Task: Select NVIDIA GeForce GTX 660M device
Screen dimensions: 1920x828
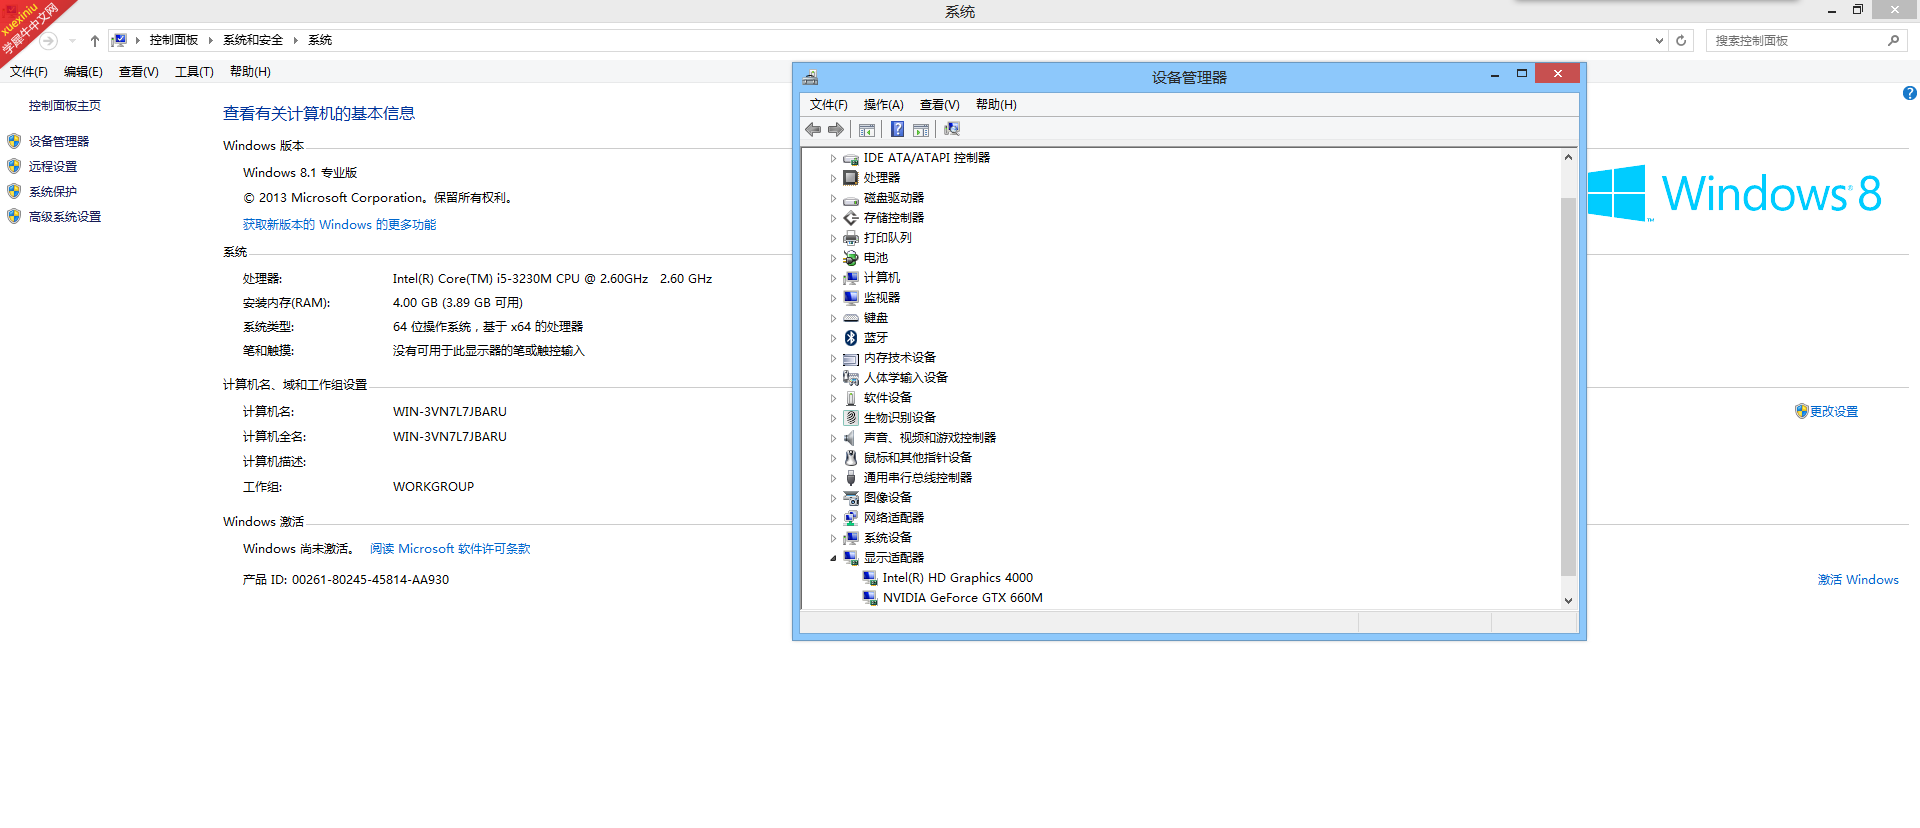Action: click(962, 598)
